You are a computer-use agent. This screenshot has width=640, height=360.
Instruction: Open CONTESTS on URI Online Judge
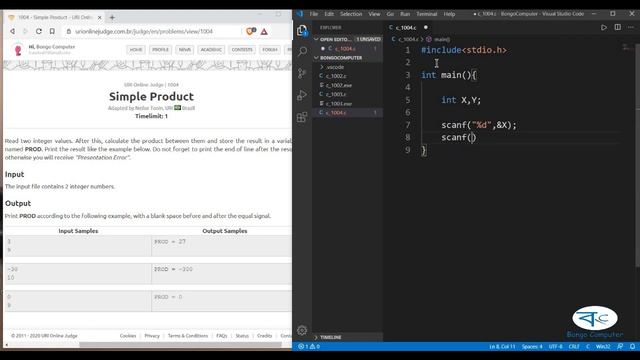[x=242, y=49]
